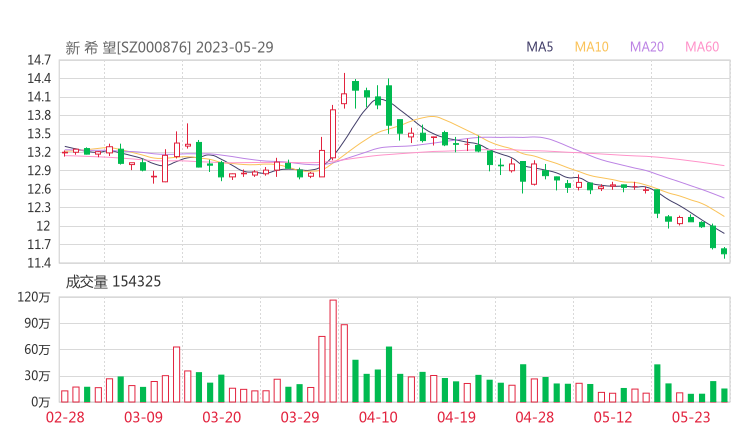This screenshot has width=740, height=440.
Task: Click the 04-28 date axis label
Action: 535,418
